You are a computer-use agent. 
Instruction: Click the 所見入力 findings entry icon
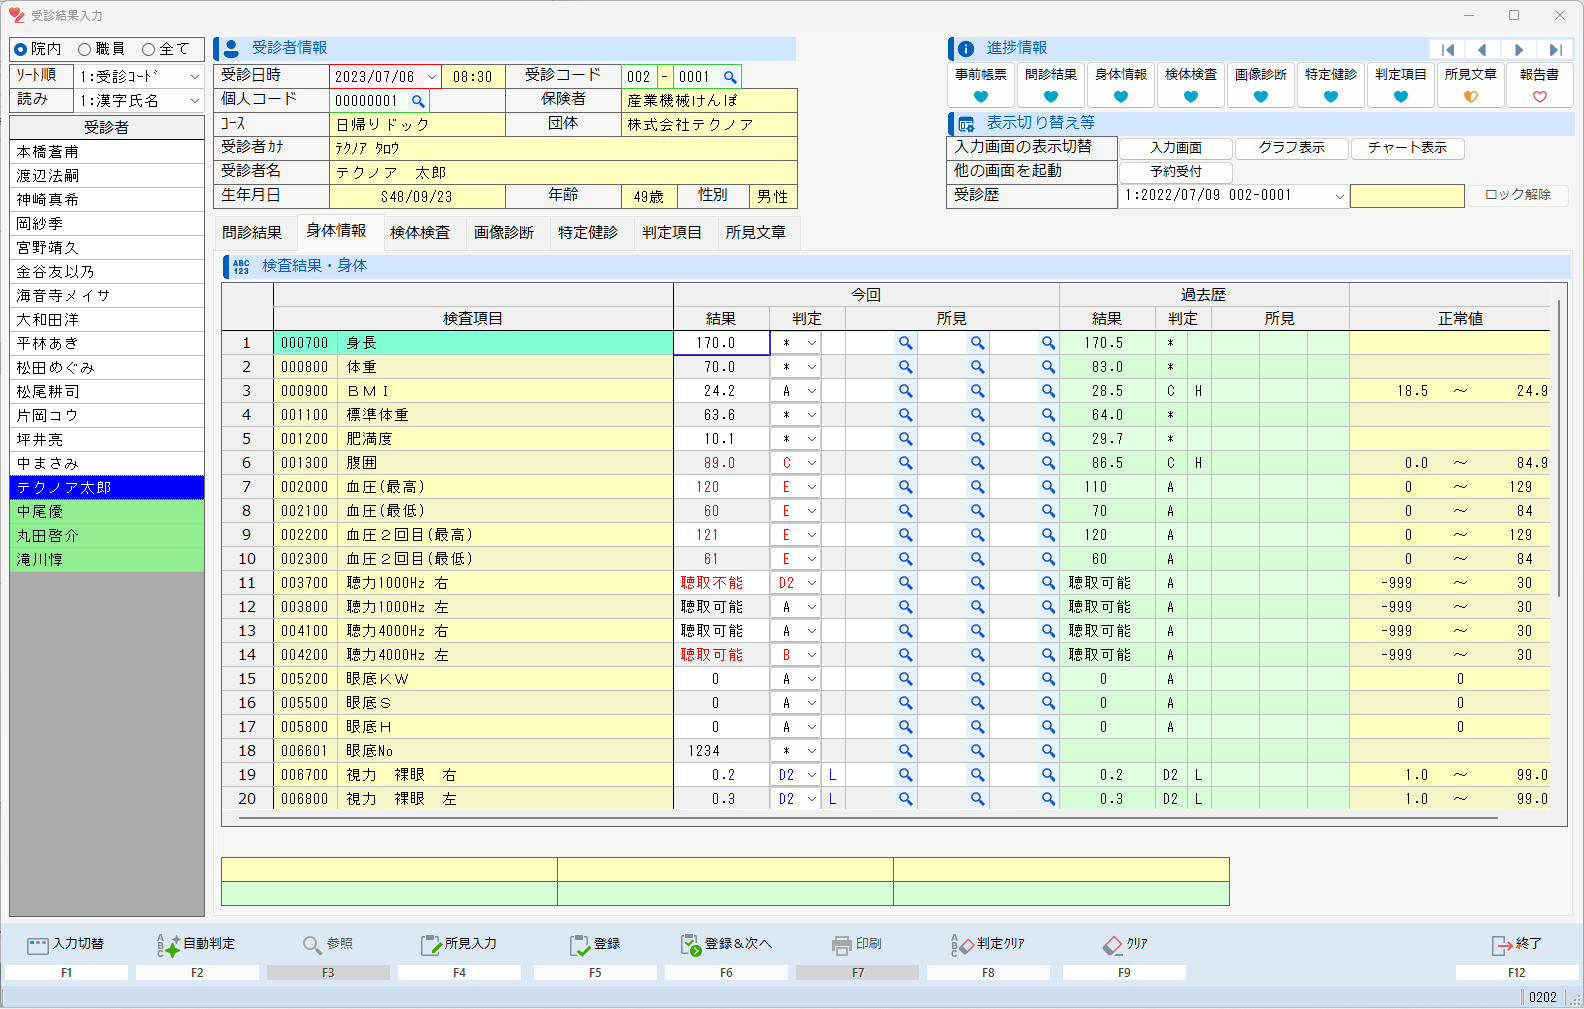pyautogui.click(x=431, y=945)
